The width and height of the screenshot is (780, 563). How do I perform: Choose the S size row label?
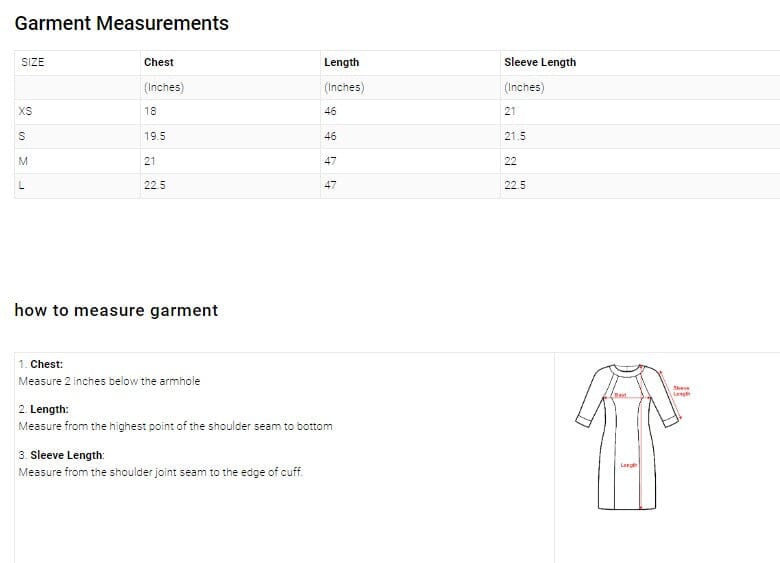pos(22,136)
